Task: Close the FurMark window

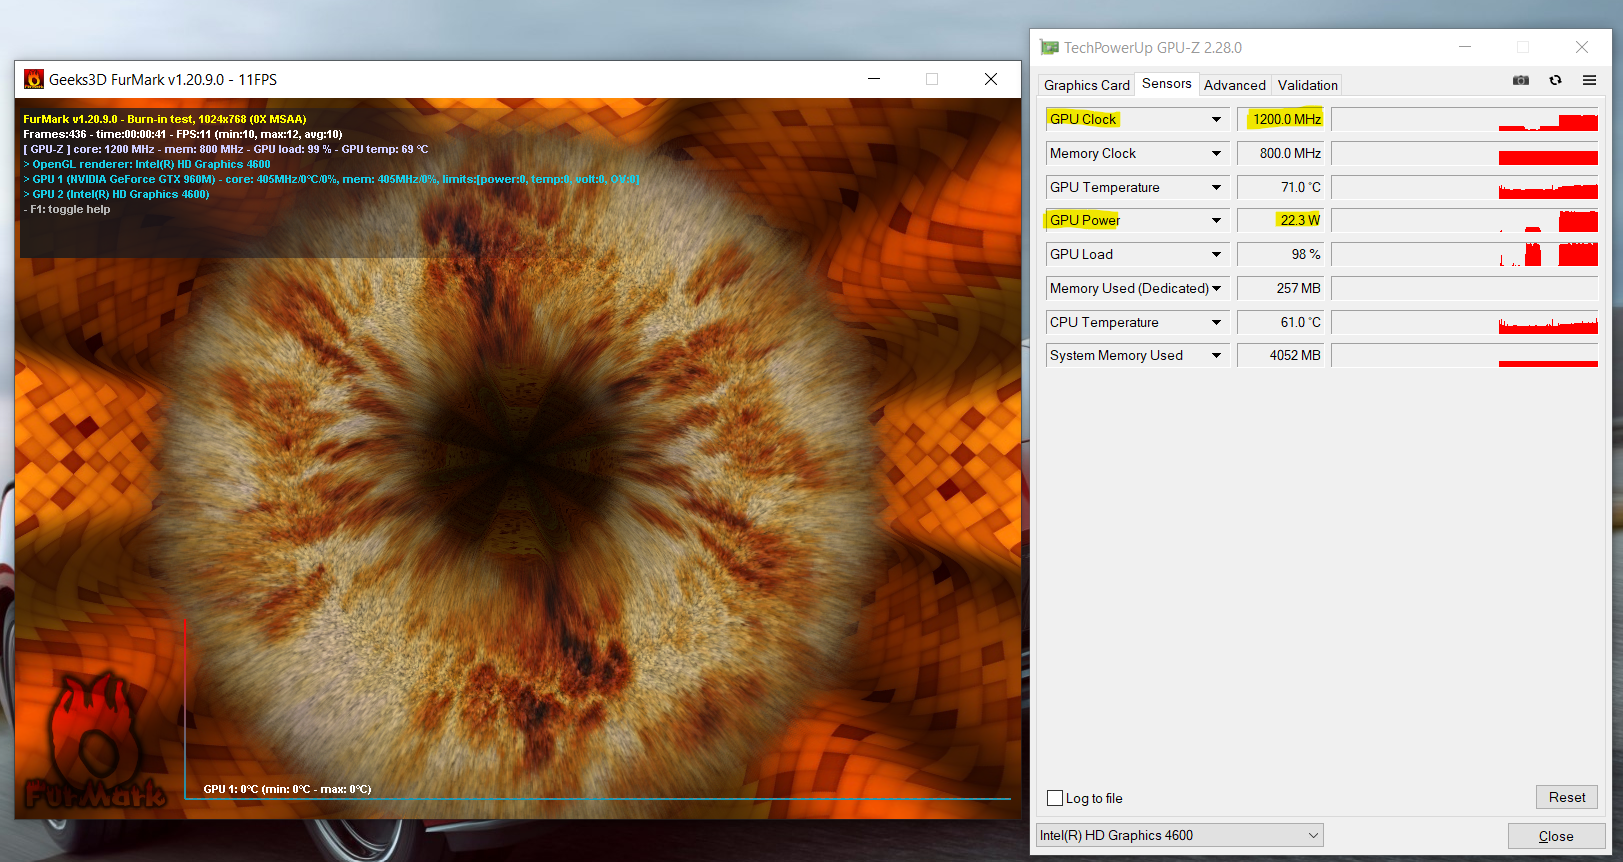Action: (x=991, y=79)
